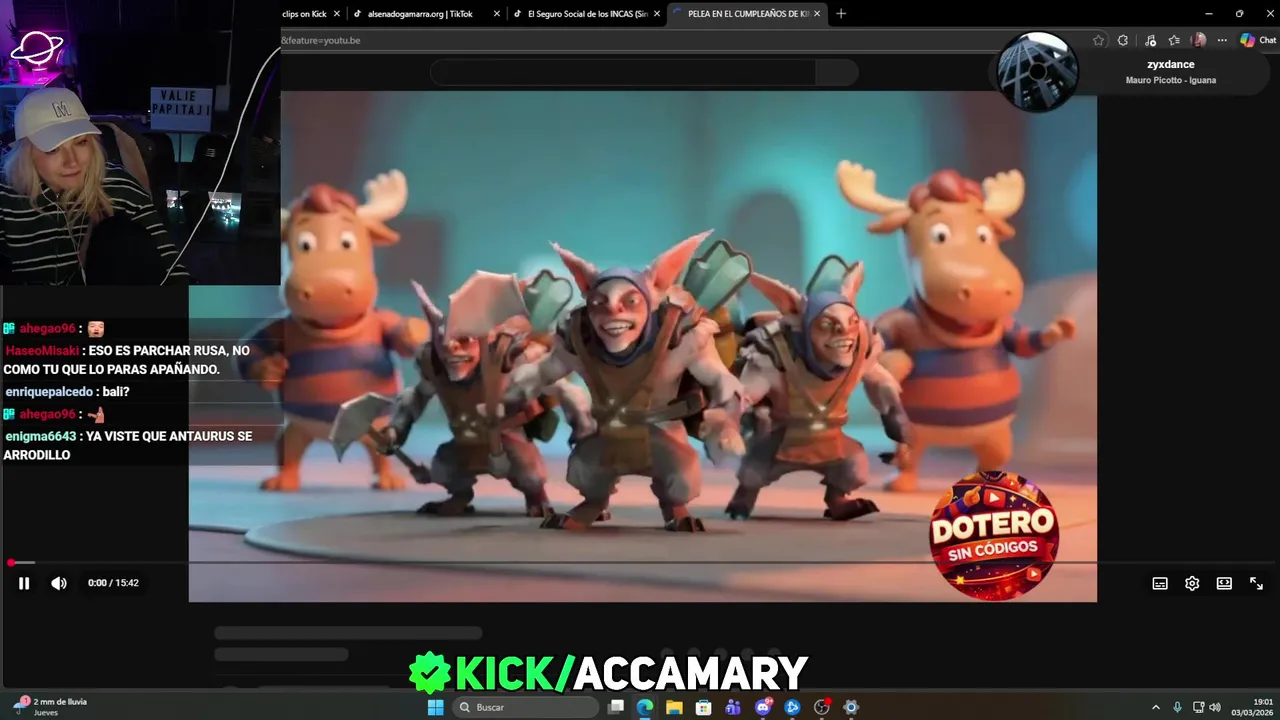Open the weather widget '2 mm de lluvia'
The width and height of the screenshot is (1280, 720).
(x=50, y=707)
